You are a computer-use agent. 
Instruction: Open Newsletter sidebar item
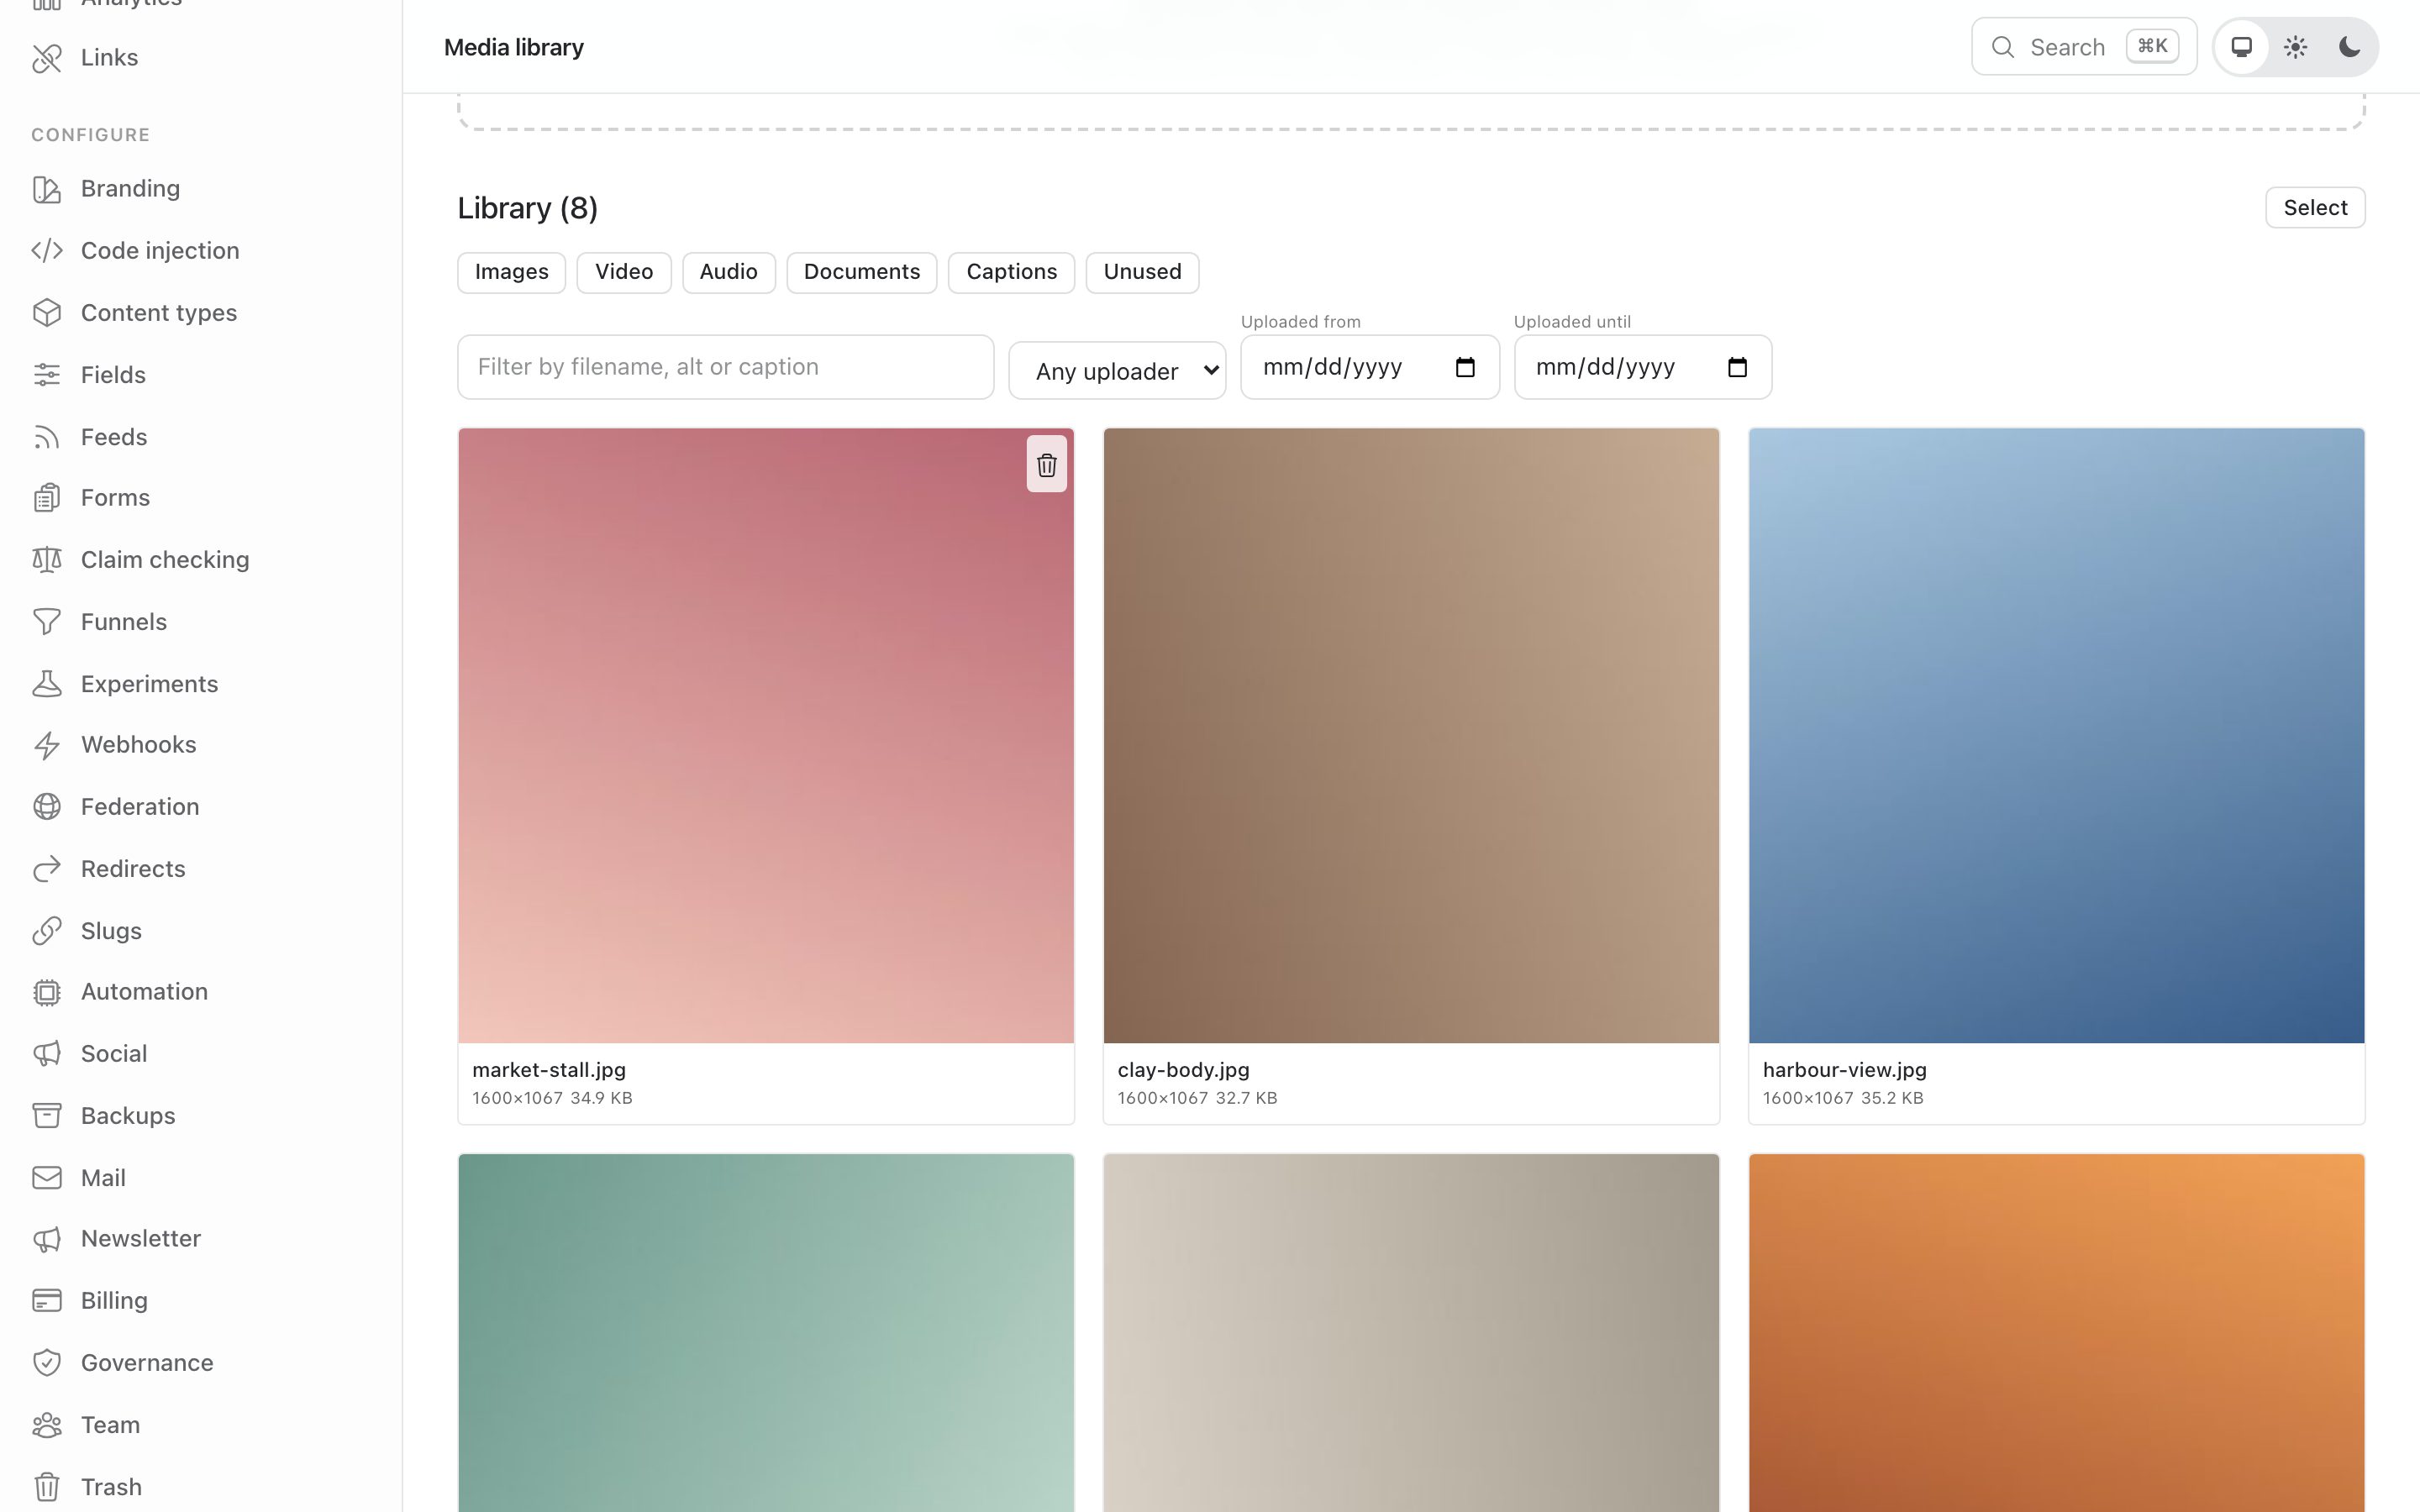coord(141,1239)
